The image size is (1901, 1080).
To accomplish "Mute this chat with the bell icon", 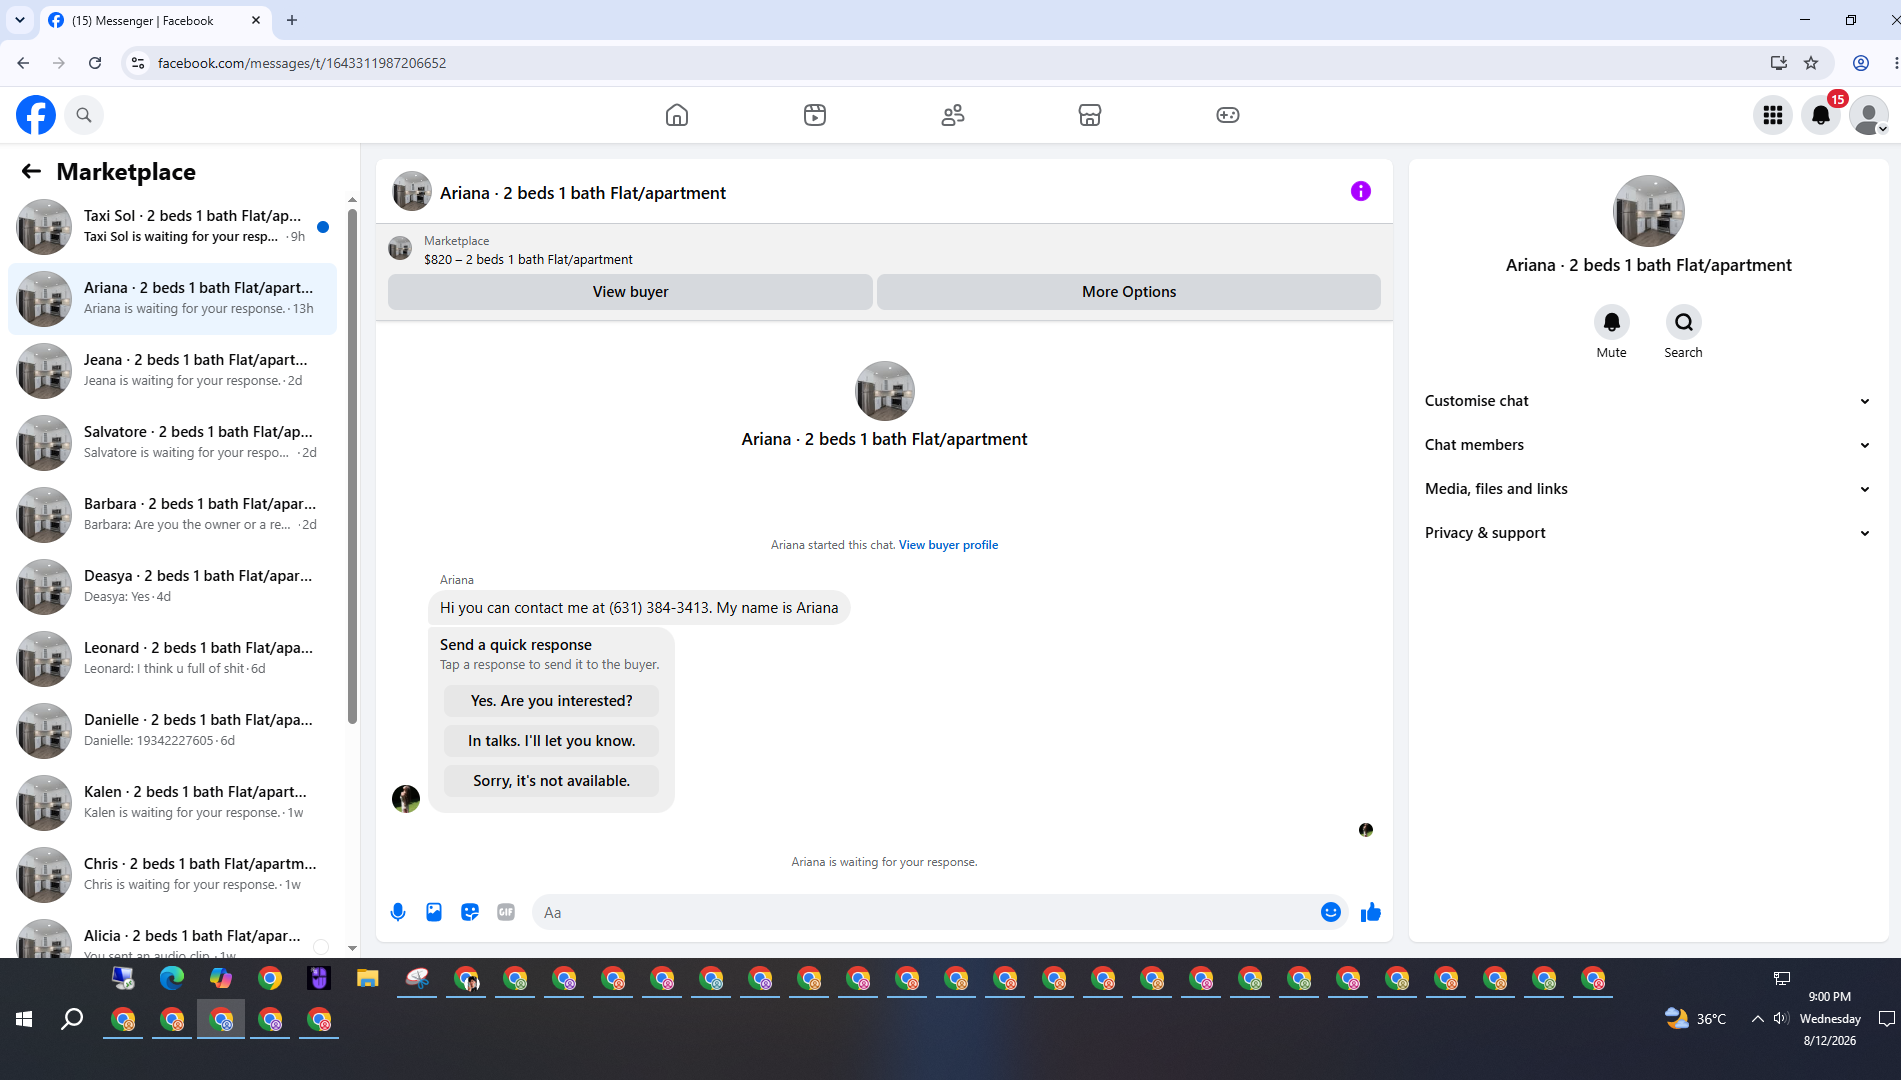I will click(1611, 322).
